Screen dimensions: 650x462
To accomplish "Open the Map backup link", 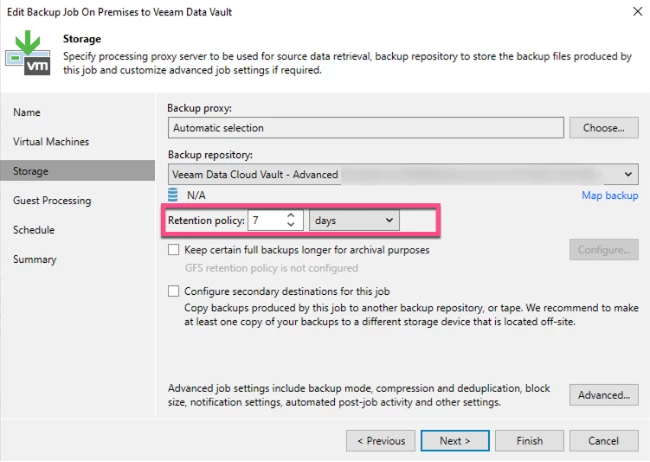I will (x=610, y=195).
